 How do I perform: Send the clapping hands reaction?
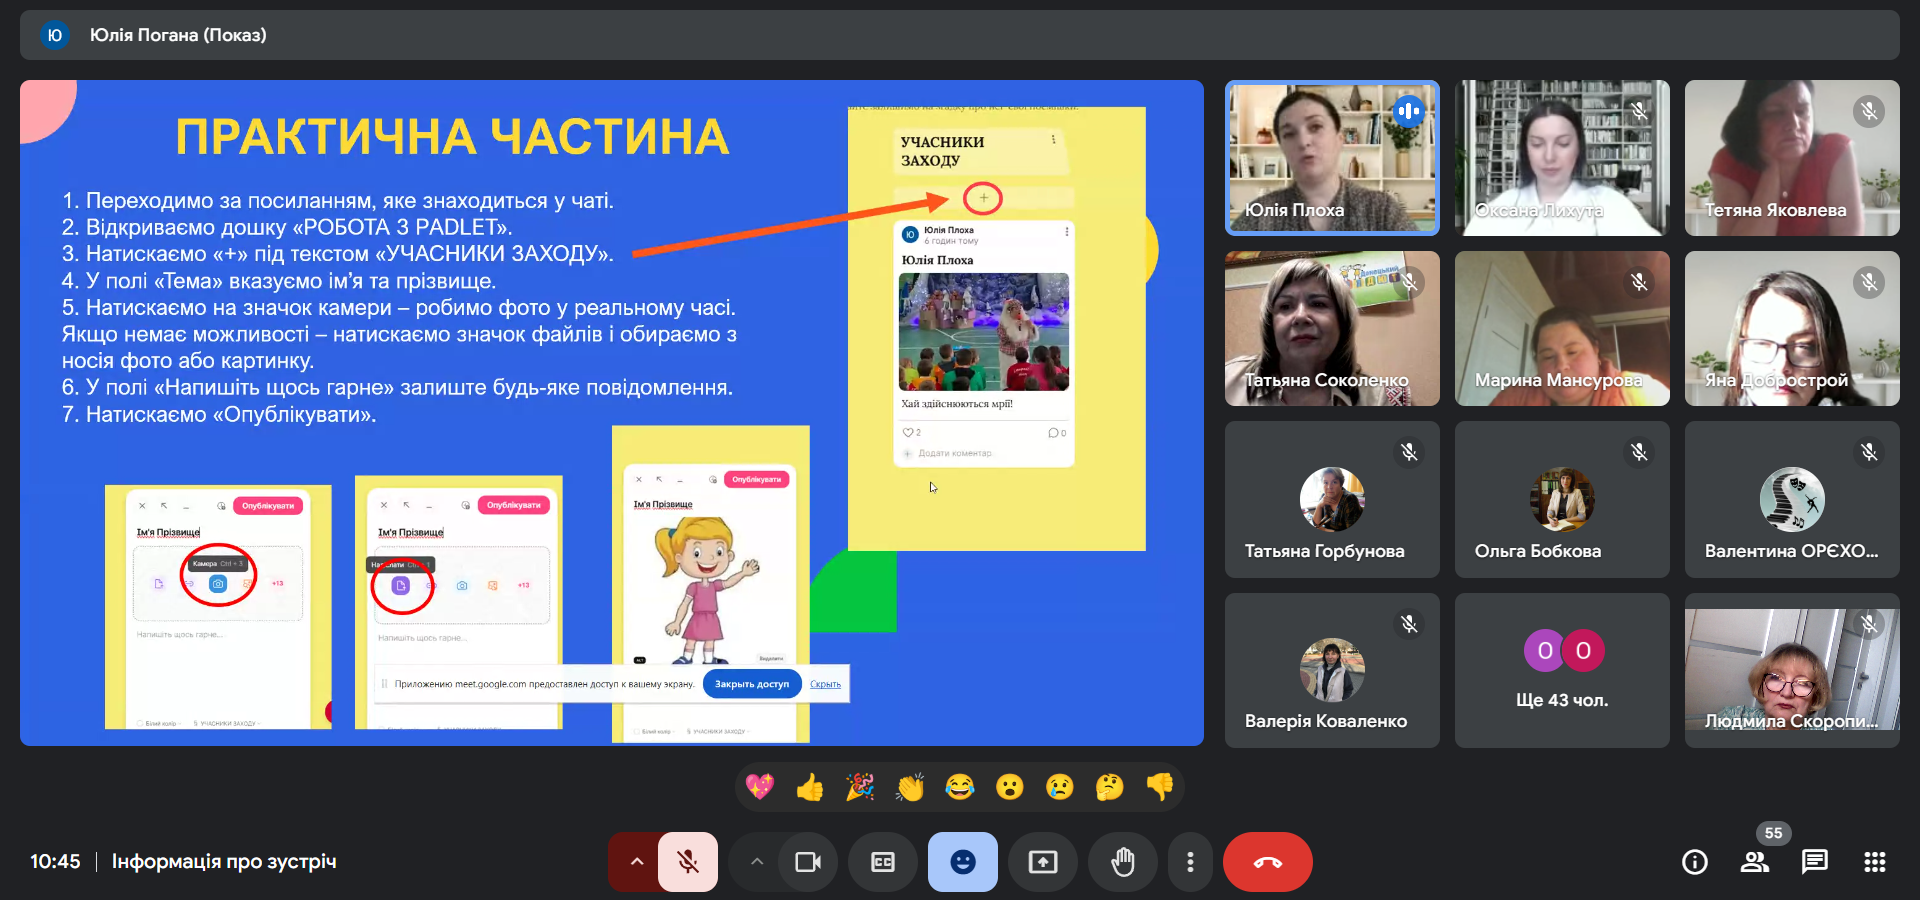910,787
